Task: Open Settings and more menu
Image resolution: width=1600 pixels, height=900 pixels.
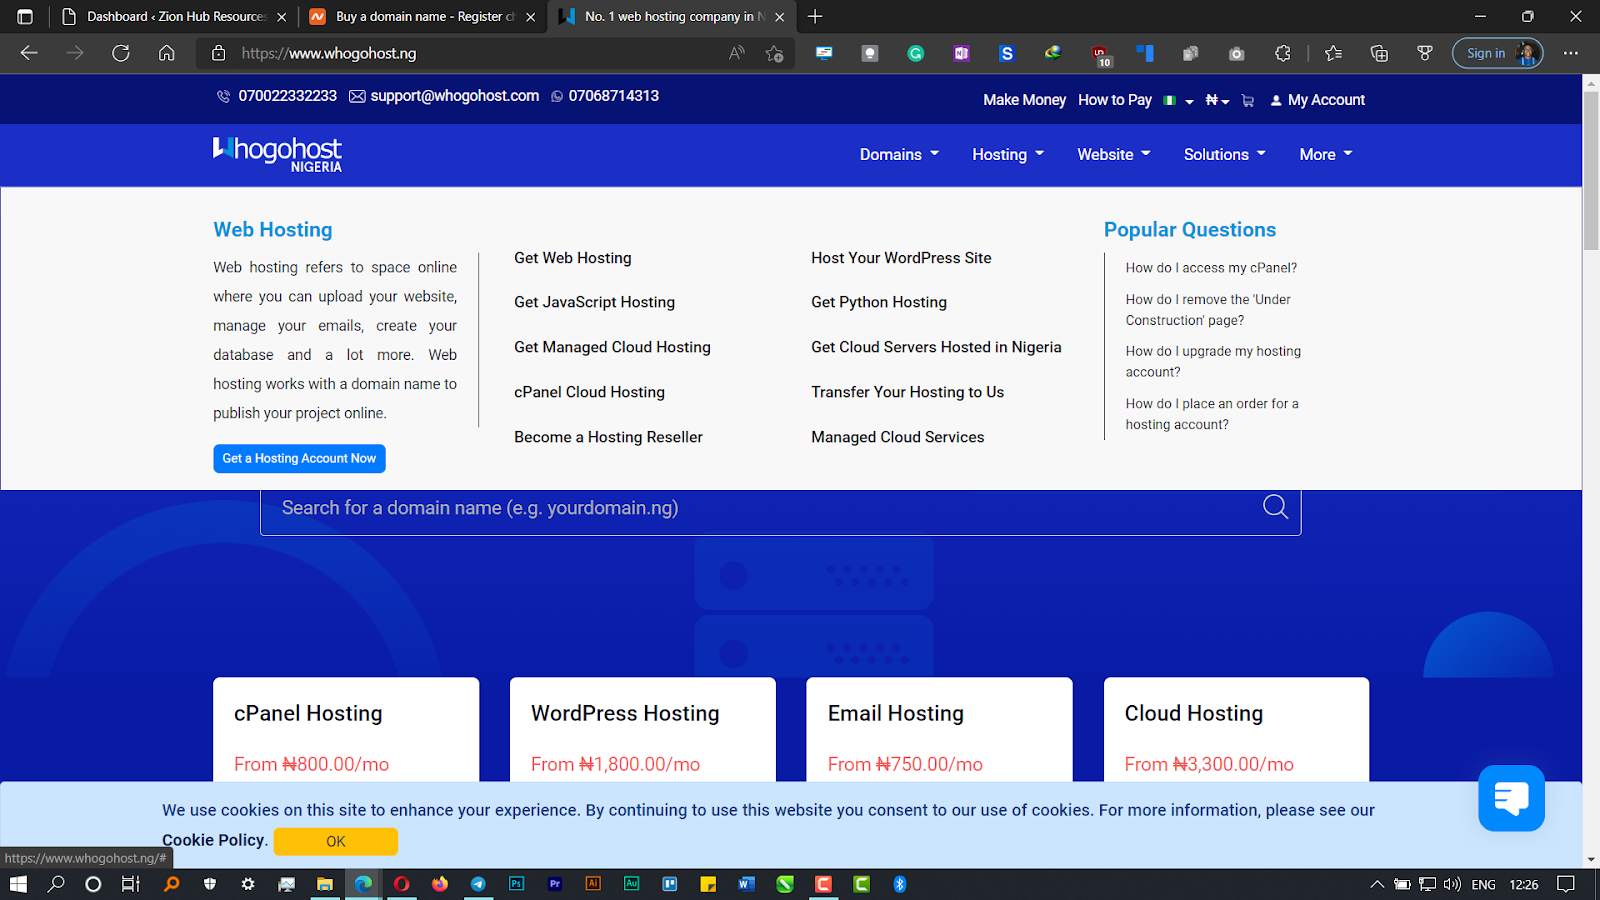Action: (1571, 53)
